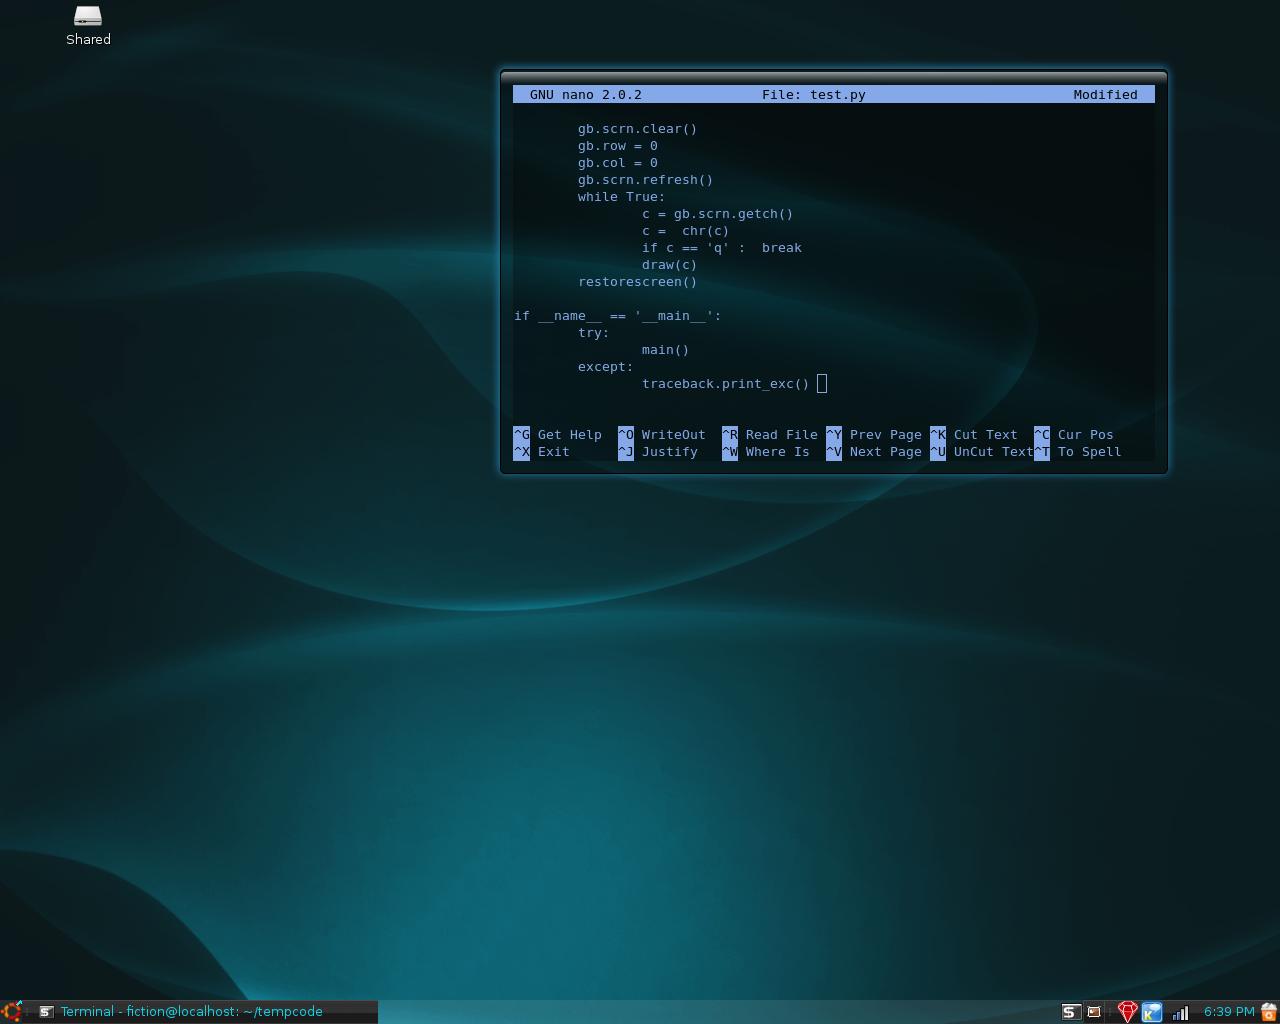1280x1024 pixels.
Task: Click the ^W Where Is shortcut label
Action: [766, 451]
